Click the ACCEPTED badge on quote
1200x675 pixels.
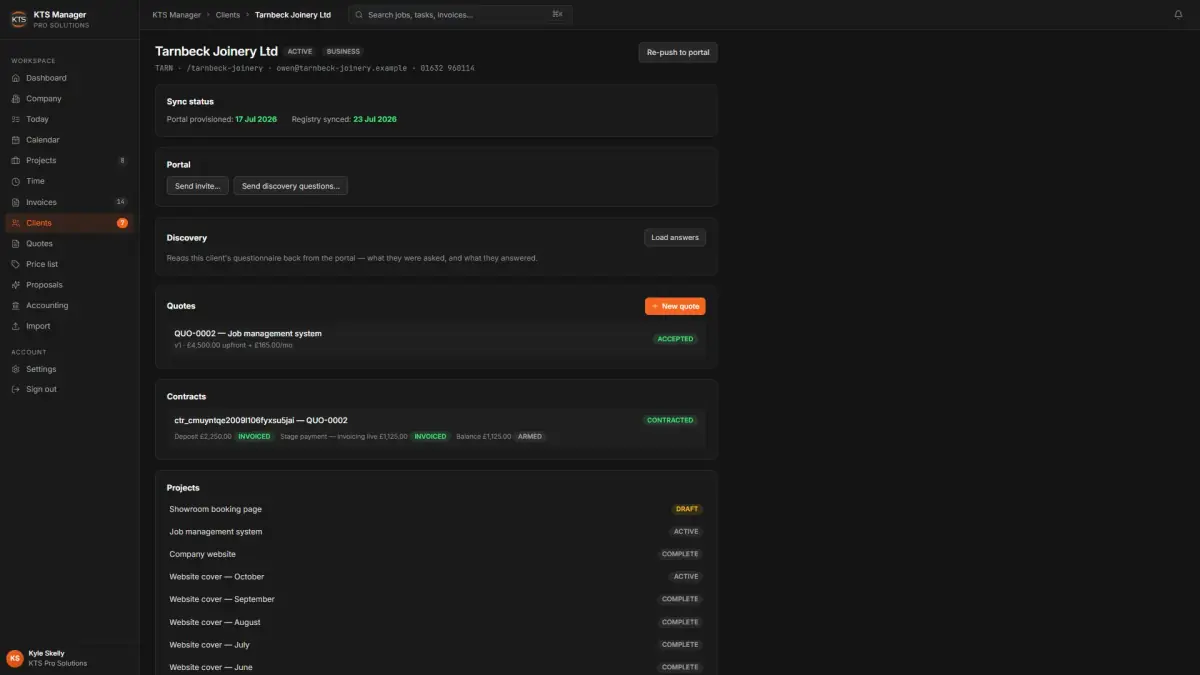(x=675, y=339)
